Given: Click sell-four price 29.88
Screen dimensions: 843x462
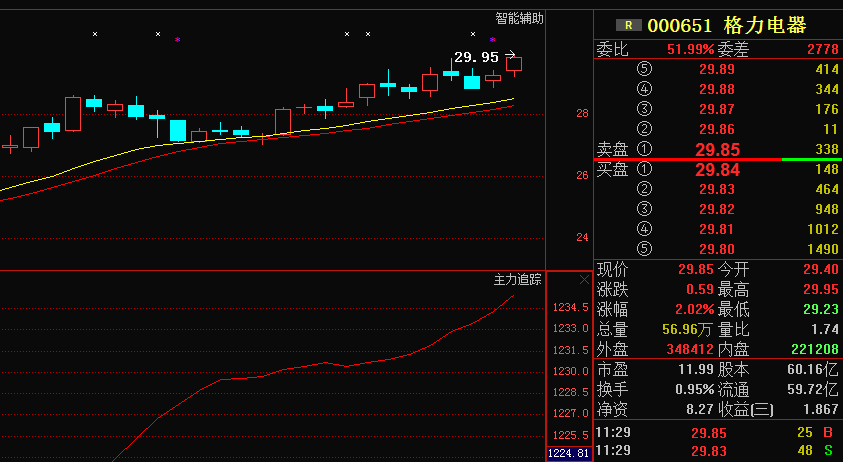Looking at the screenshot, I should click(x=717, y=89).
